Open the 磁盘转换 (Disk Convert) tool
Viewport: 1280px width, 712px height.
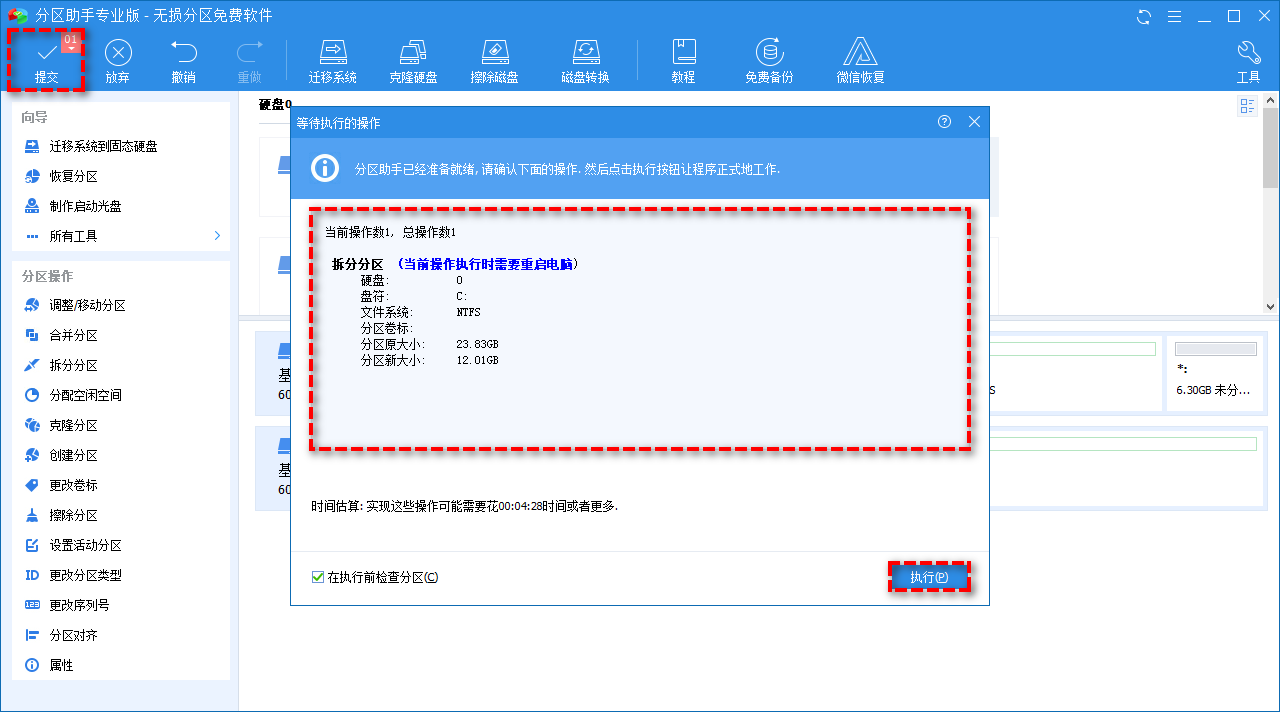[585, 58]
